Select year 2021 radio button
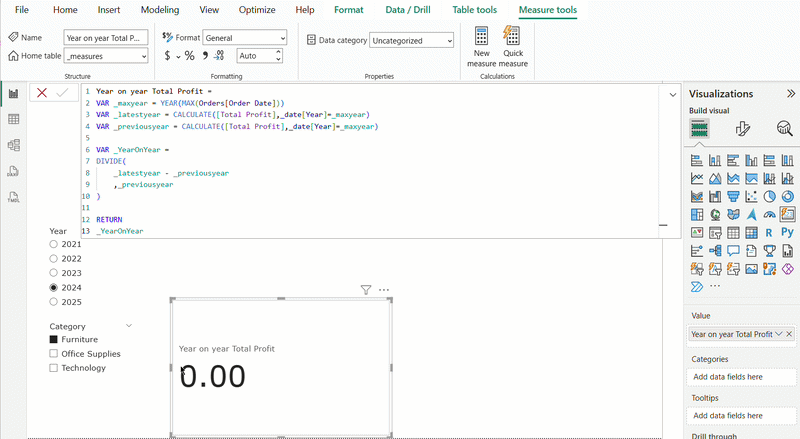The width and height of the screenshot is (800, 439). tap(54, 245)
